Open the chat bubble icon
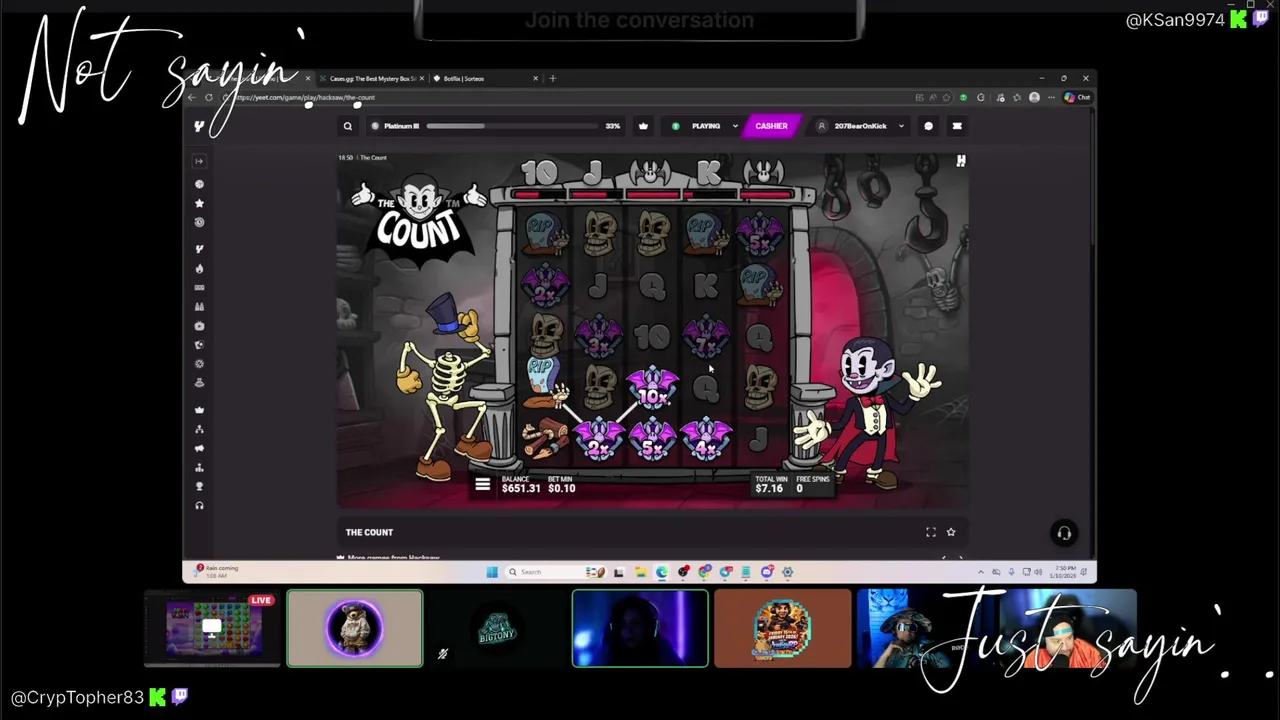 [x=928, y=126]
